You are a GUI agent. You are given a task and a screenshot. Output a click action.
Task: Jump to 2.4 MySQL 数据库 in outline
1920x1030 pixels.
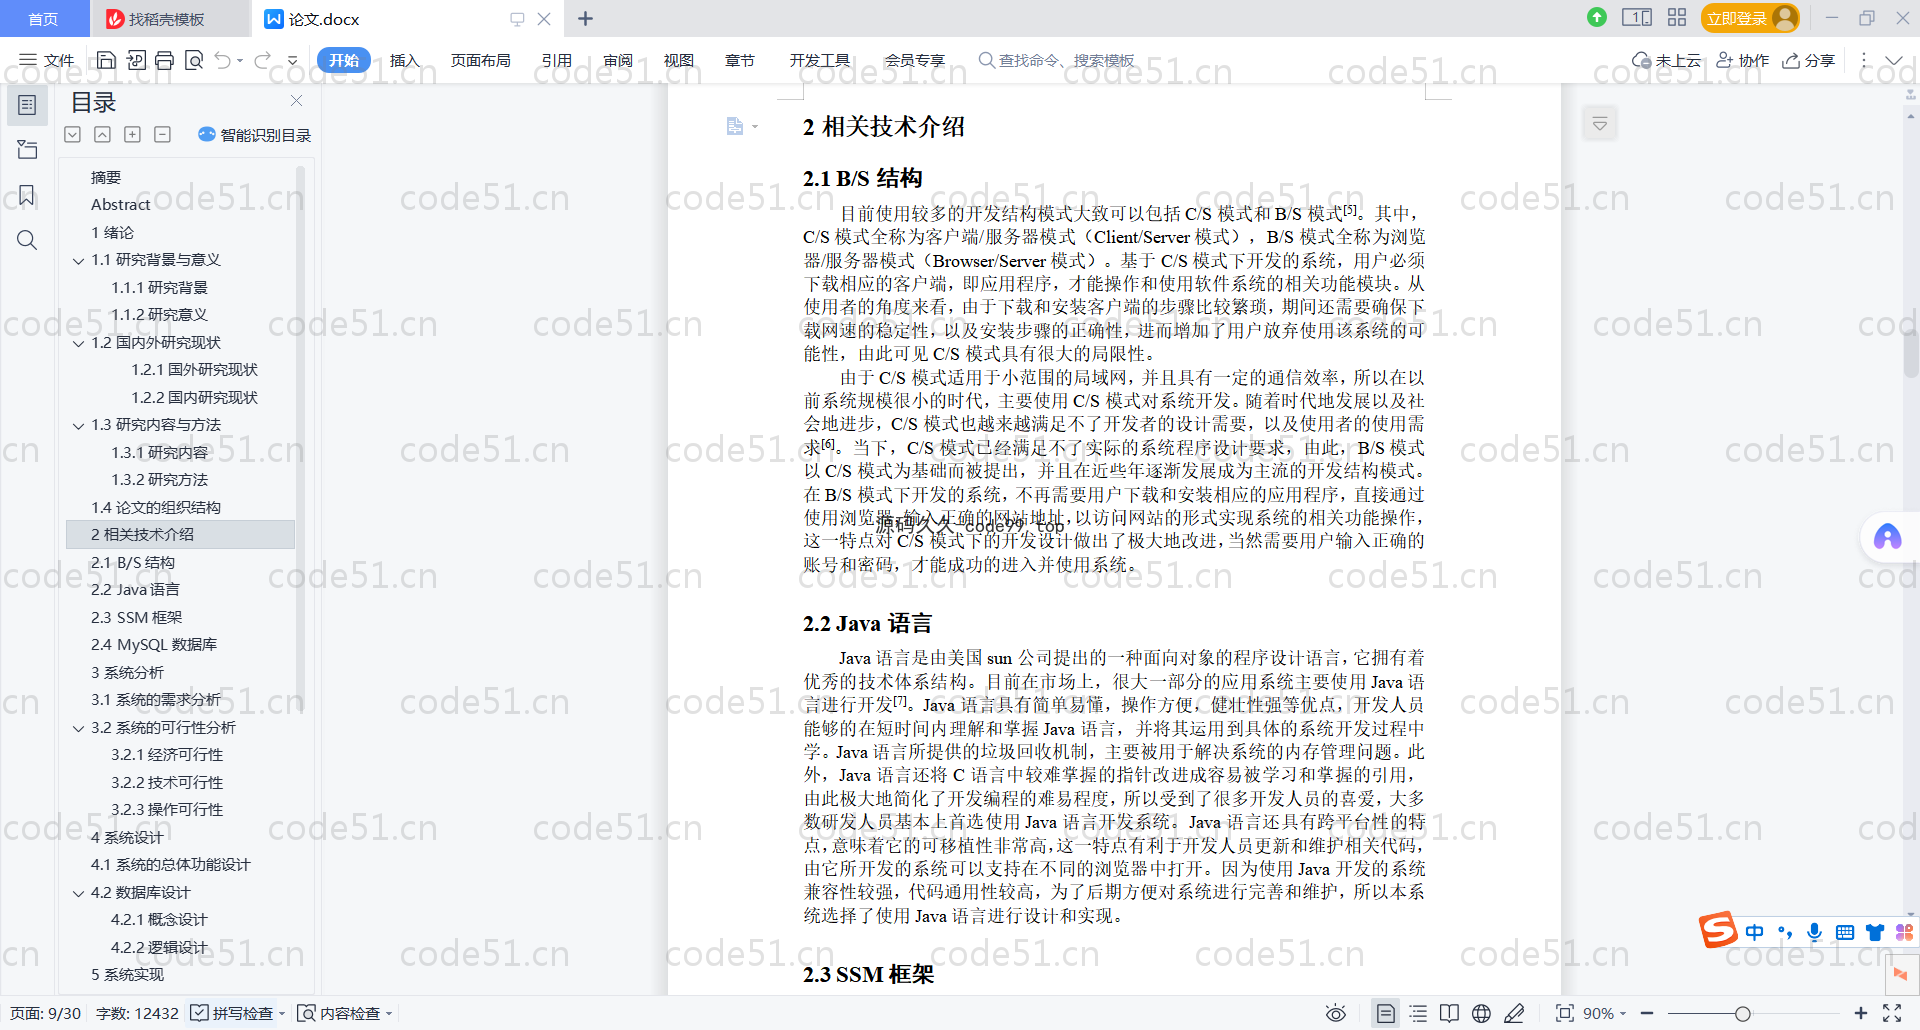coord(154,645)
